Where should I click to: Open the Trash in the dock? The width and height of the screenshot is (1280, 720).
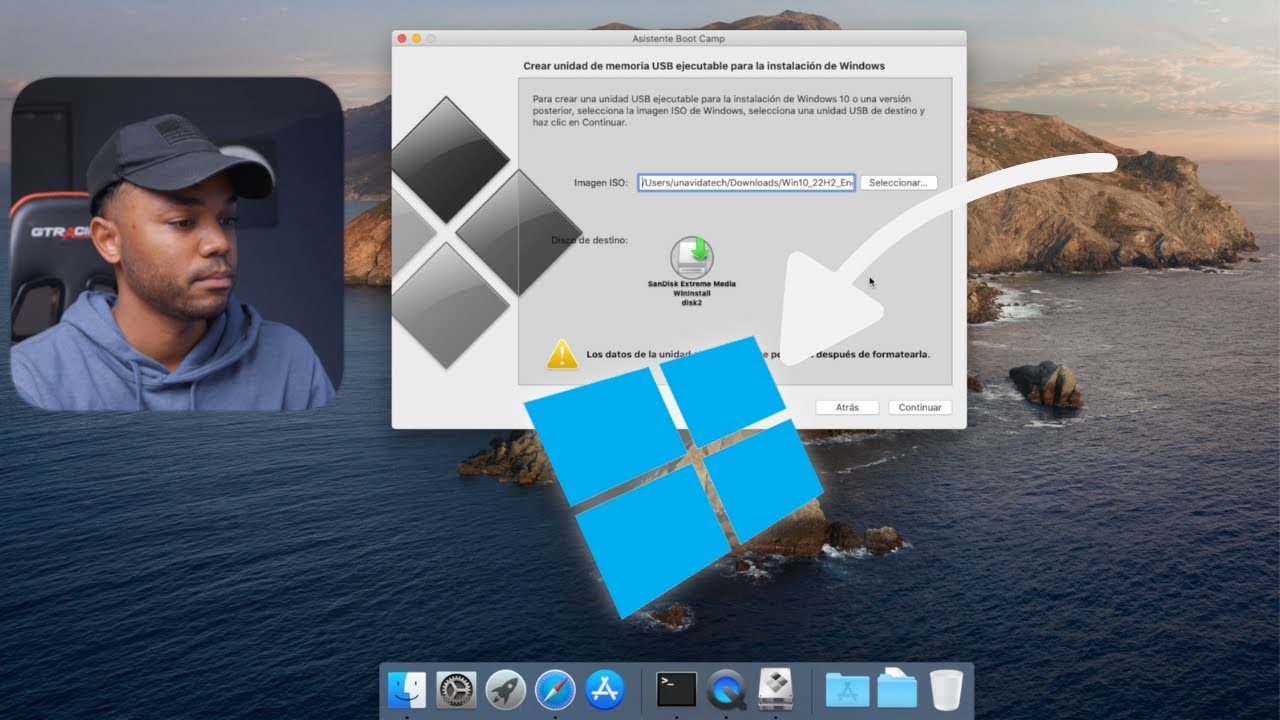tap(946, 690)
